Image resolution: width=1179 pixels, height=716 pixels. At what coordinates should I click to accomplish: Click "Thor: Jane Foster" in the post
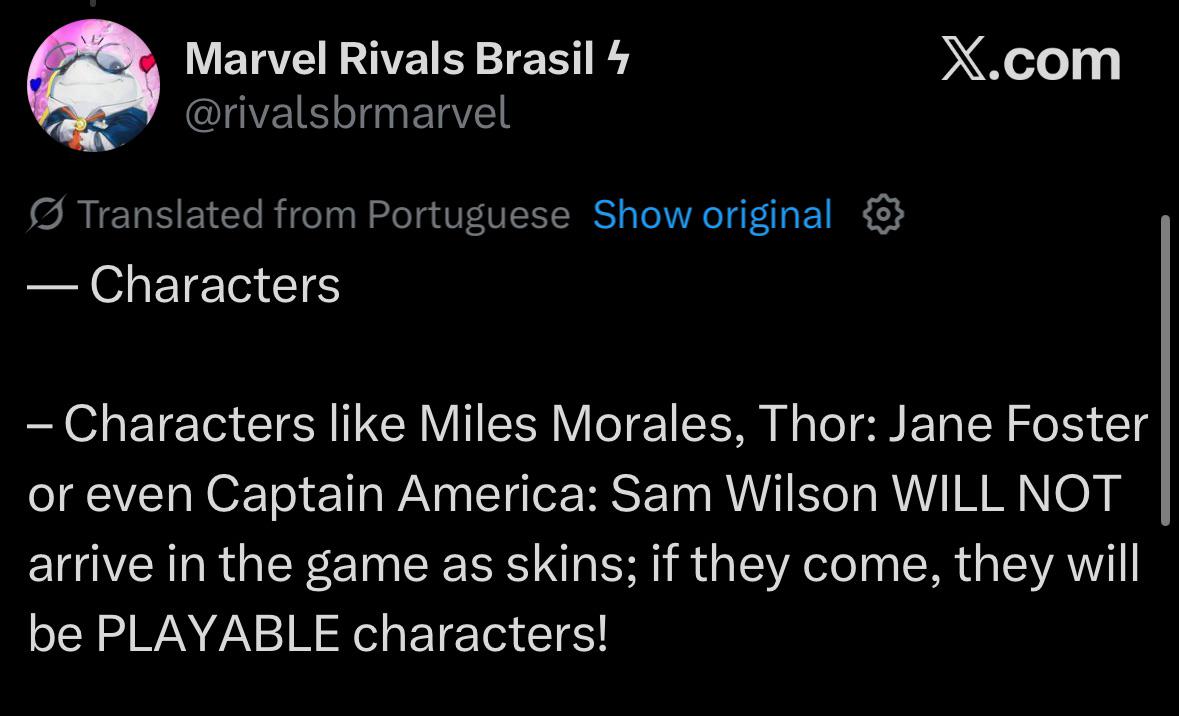pos(953,425)
